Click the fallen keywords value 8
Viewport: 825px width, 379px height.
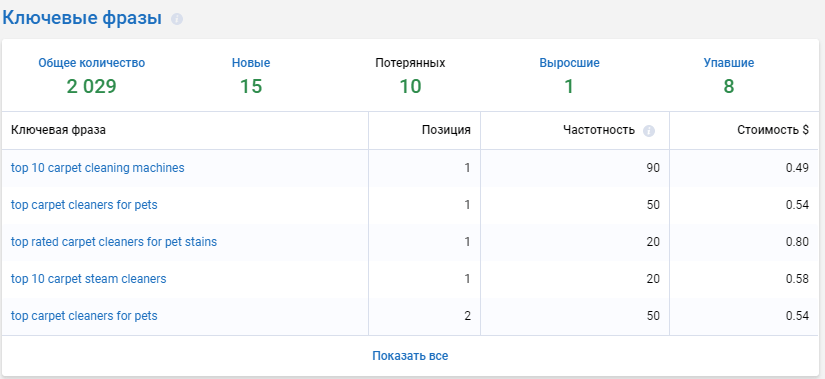[x=729, y=86]
